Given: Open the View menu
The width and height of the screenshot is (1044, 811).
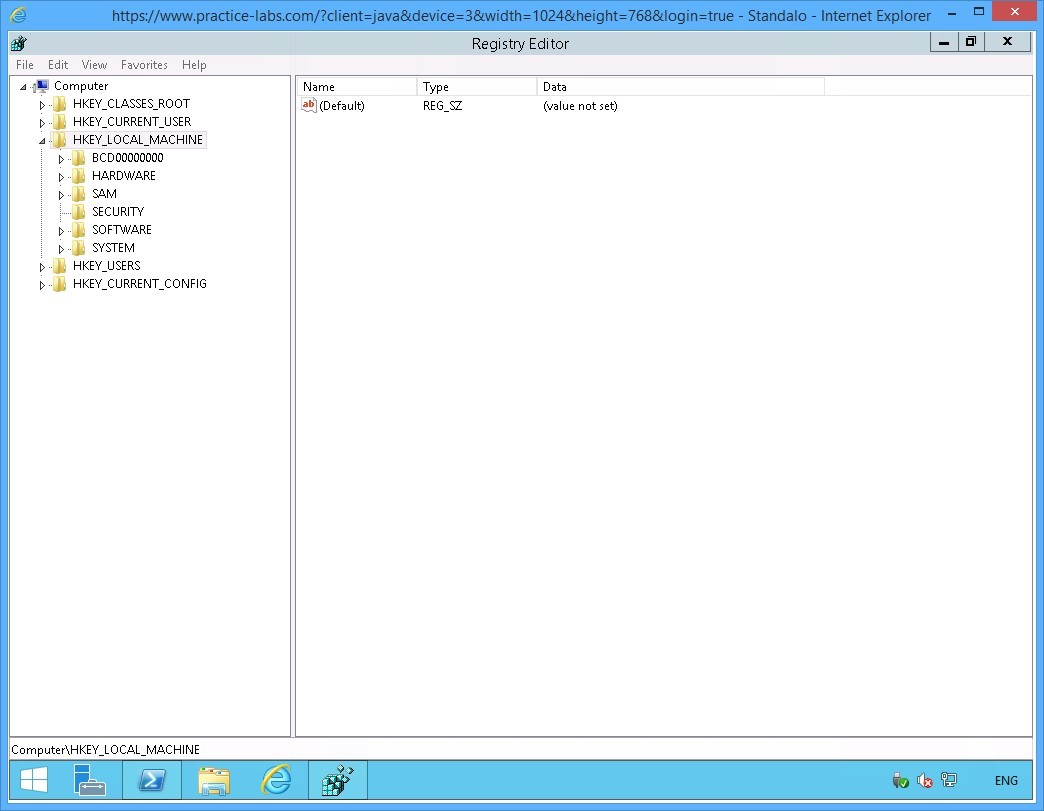Looking at the screenshot, I should pyautogui.click(x=94, y=65).
